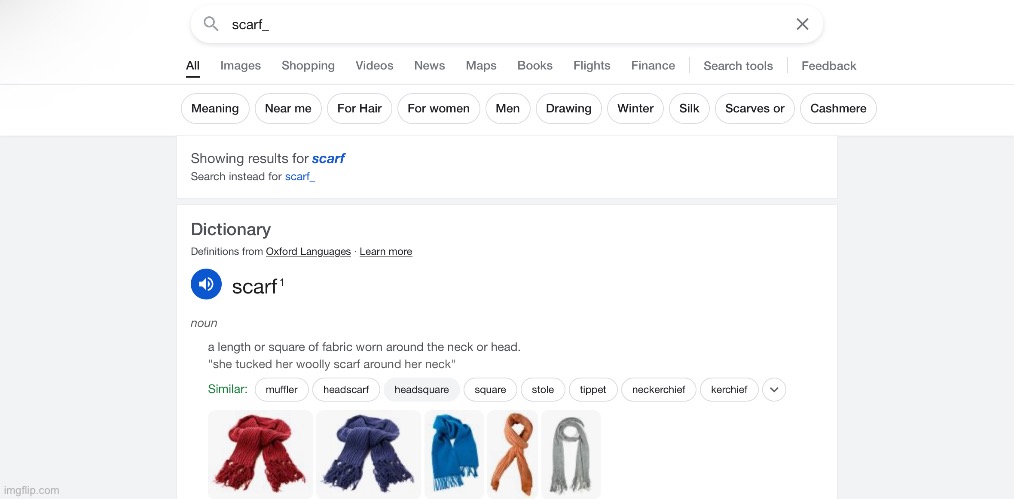
Task: Play scarf pronunciation audio
Action: click(x=206, y=284)
